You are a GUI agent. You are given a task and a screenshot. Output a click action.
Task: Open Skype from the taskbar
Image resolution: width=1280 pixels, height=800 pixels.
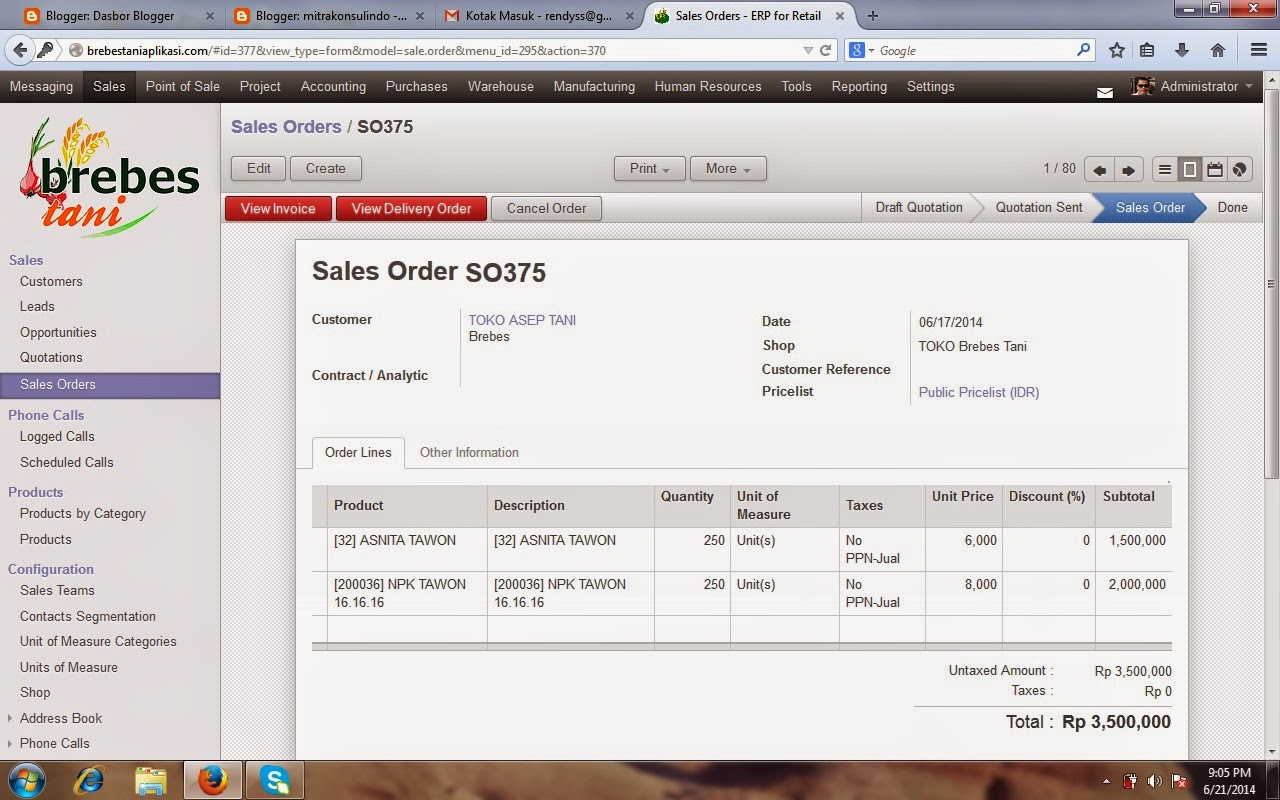pyautogui.click(x=274, y=779)
